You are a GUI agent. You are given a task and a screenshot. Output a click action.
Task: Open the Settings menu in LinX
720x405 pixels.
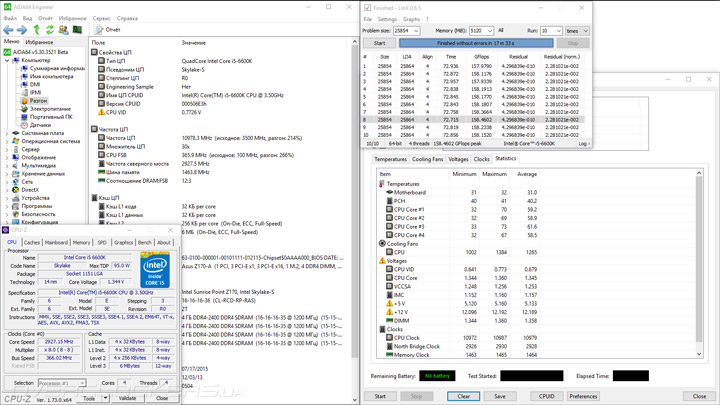point(387,19)
